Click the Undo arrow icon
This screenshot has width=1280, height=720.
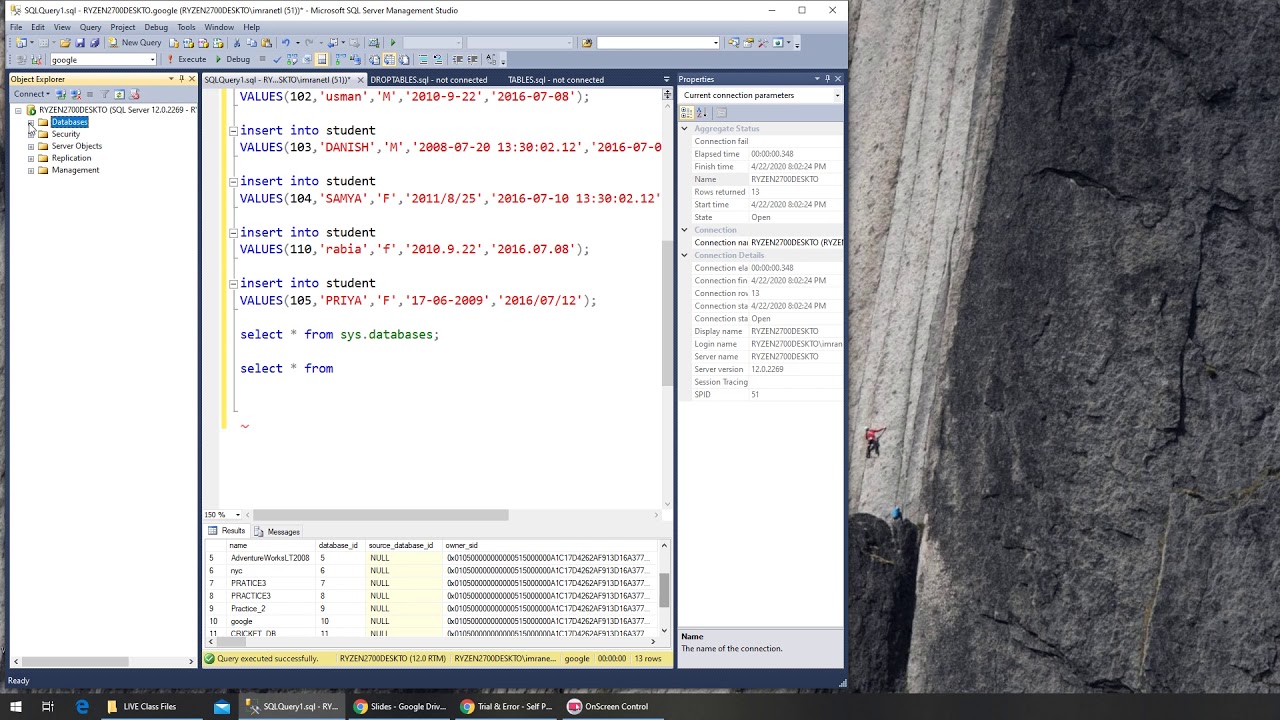click(286, 43)
